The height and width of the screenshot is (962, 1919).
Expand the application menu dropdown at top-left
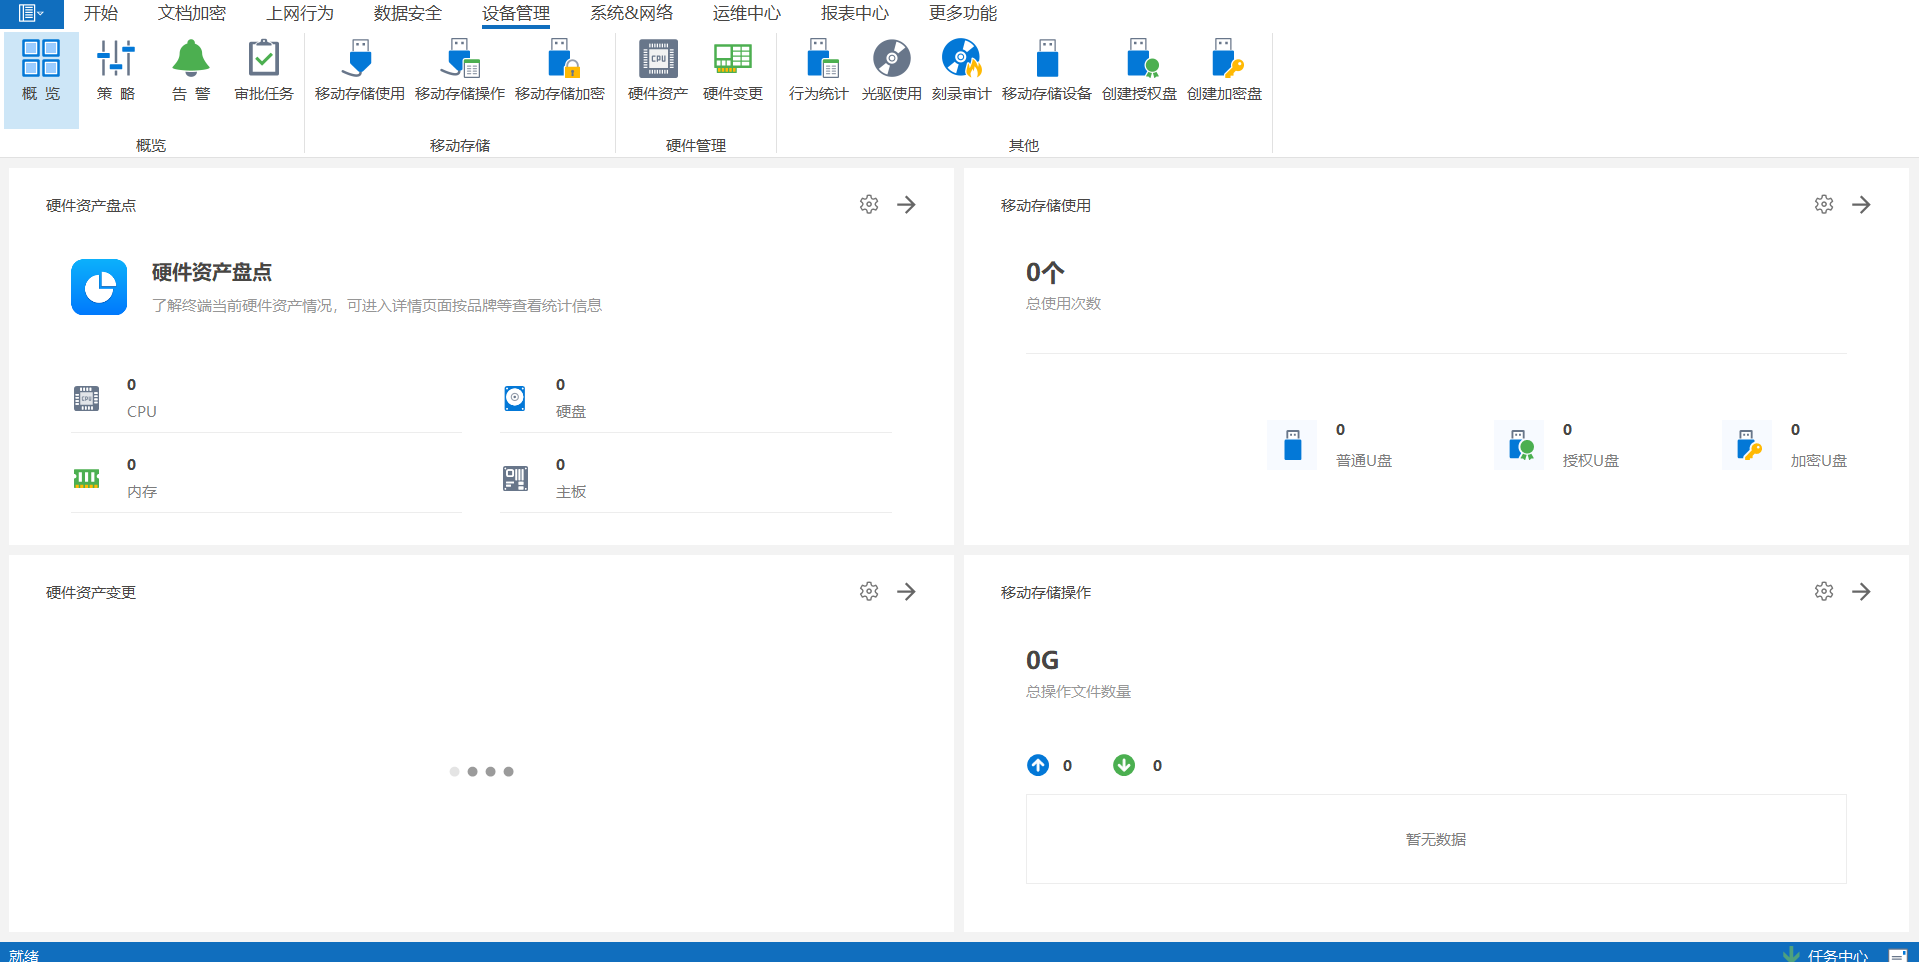31,13
